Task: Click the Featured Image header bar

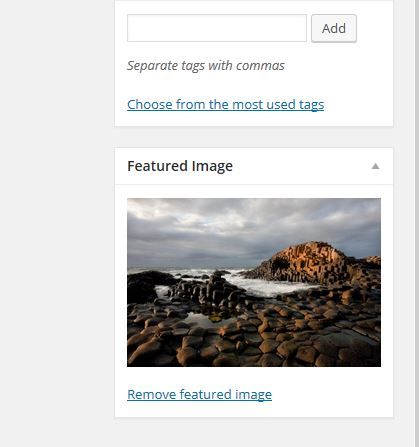Action: coord(254,166)
